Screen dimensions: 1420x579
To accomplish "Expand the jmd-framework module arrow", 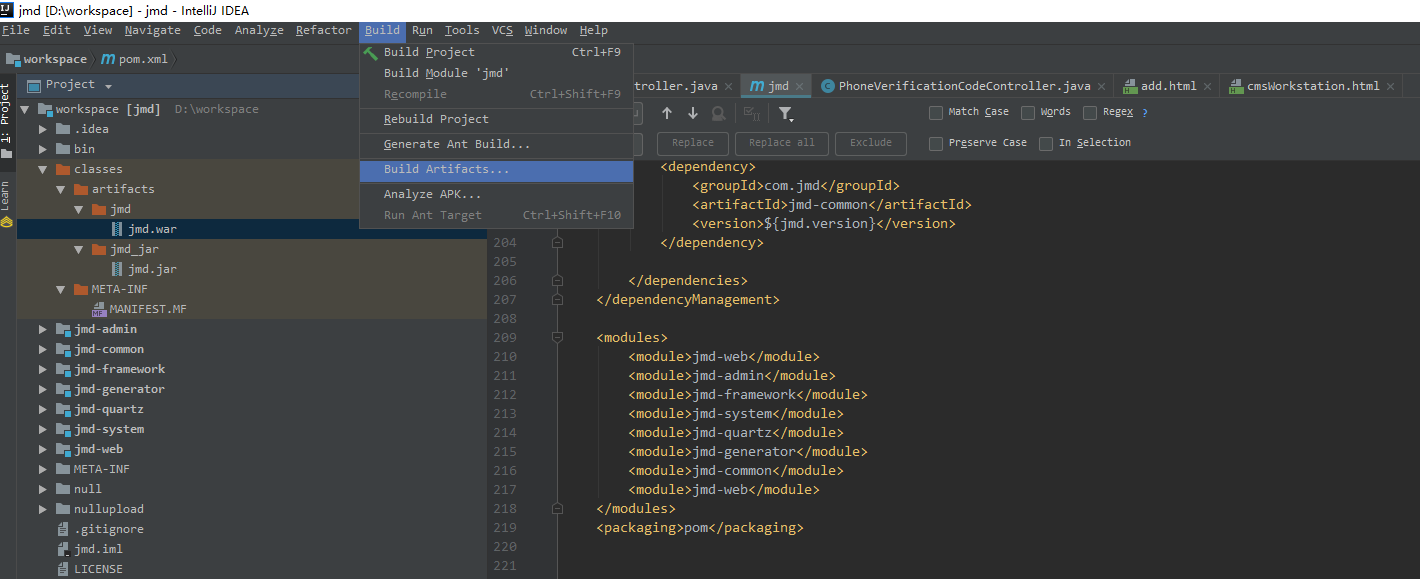I will pos(43,369).
